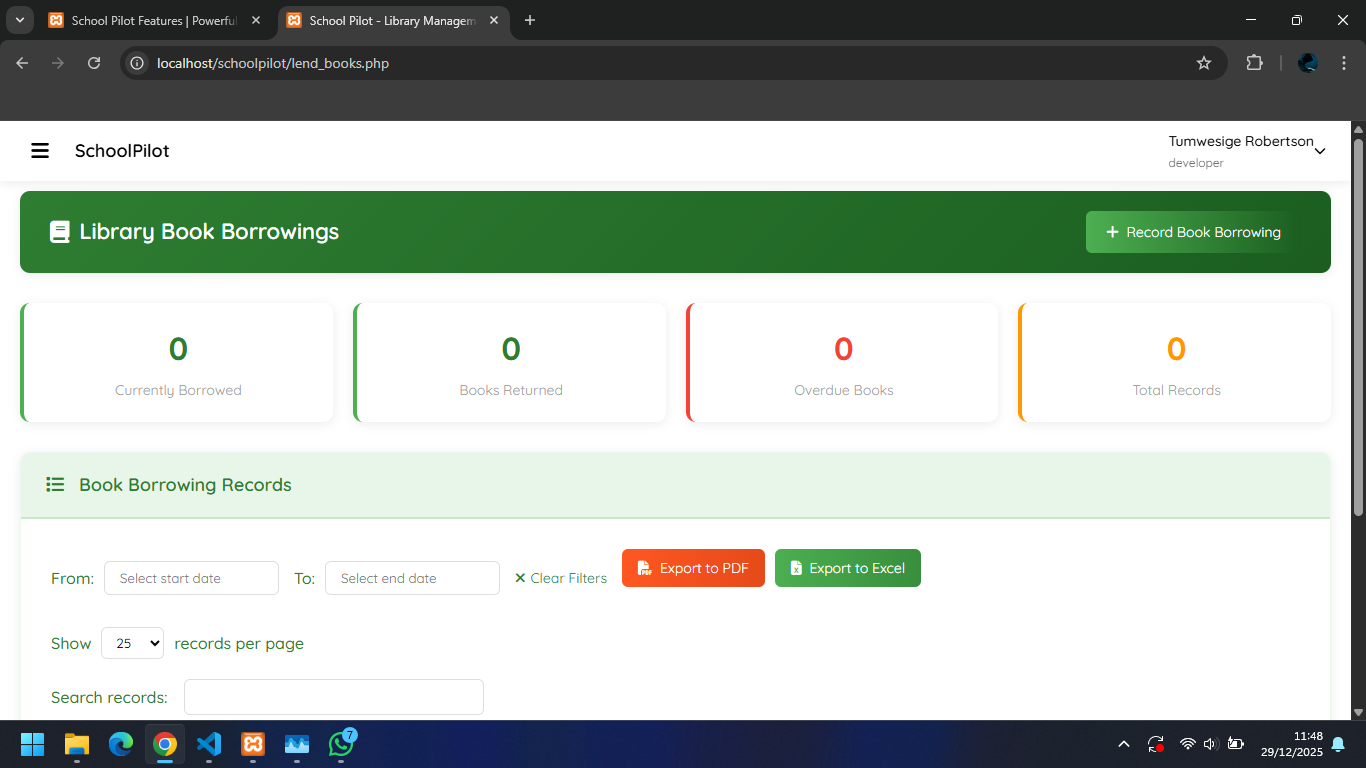Launch Visual Studio Code from taskbar
This screenshot has height=768, width=1366.
(209, 744)
